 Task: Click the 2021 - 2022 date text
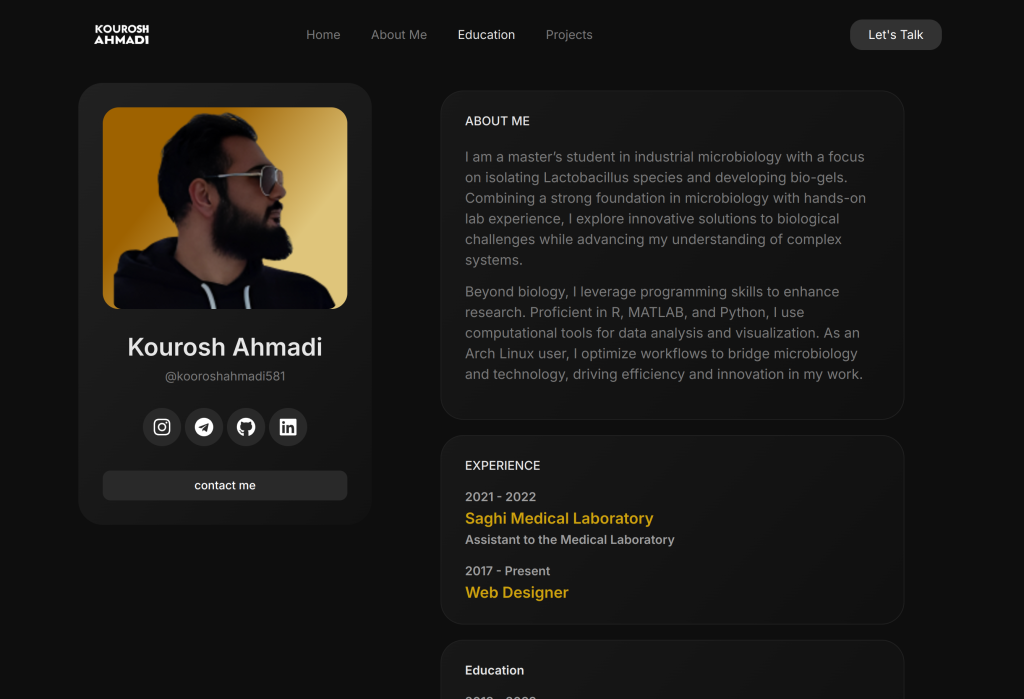click(x=500, y=497)
